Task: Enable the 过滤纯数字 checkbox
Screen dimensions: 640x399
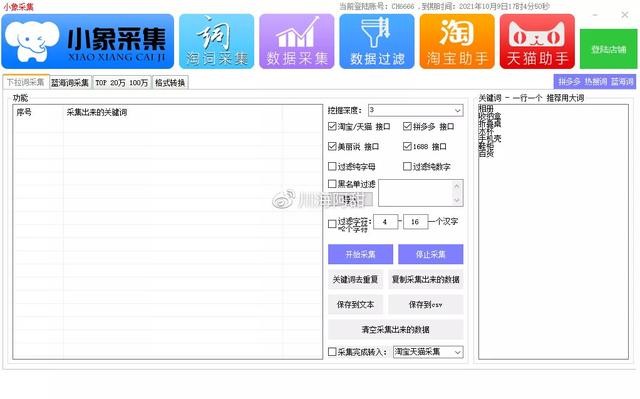Action: point(407,166)
